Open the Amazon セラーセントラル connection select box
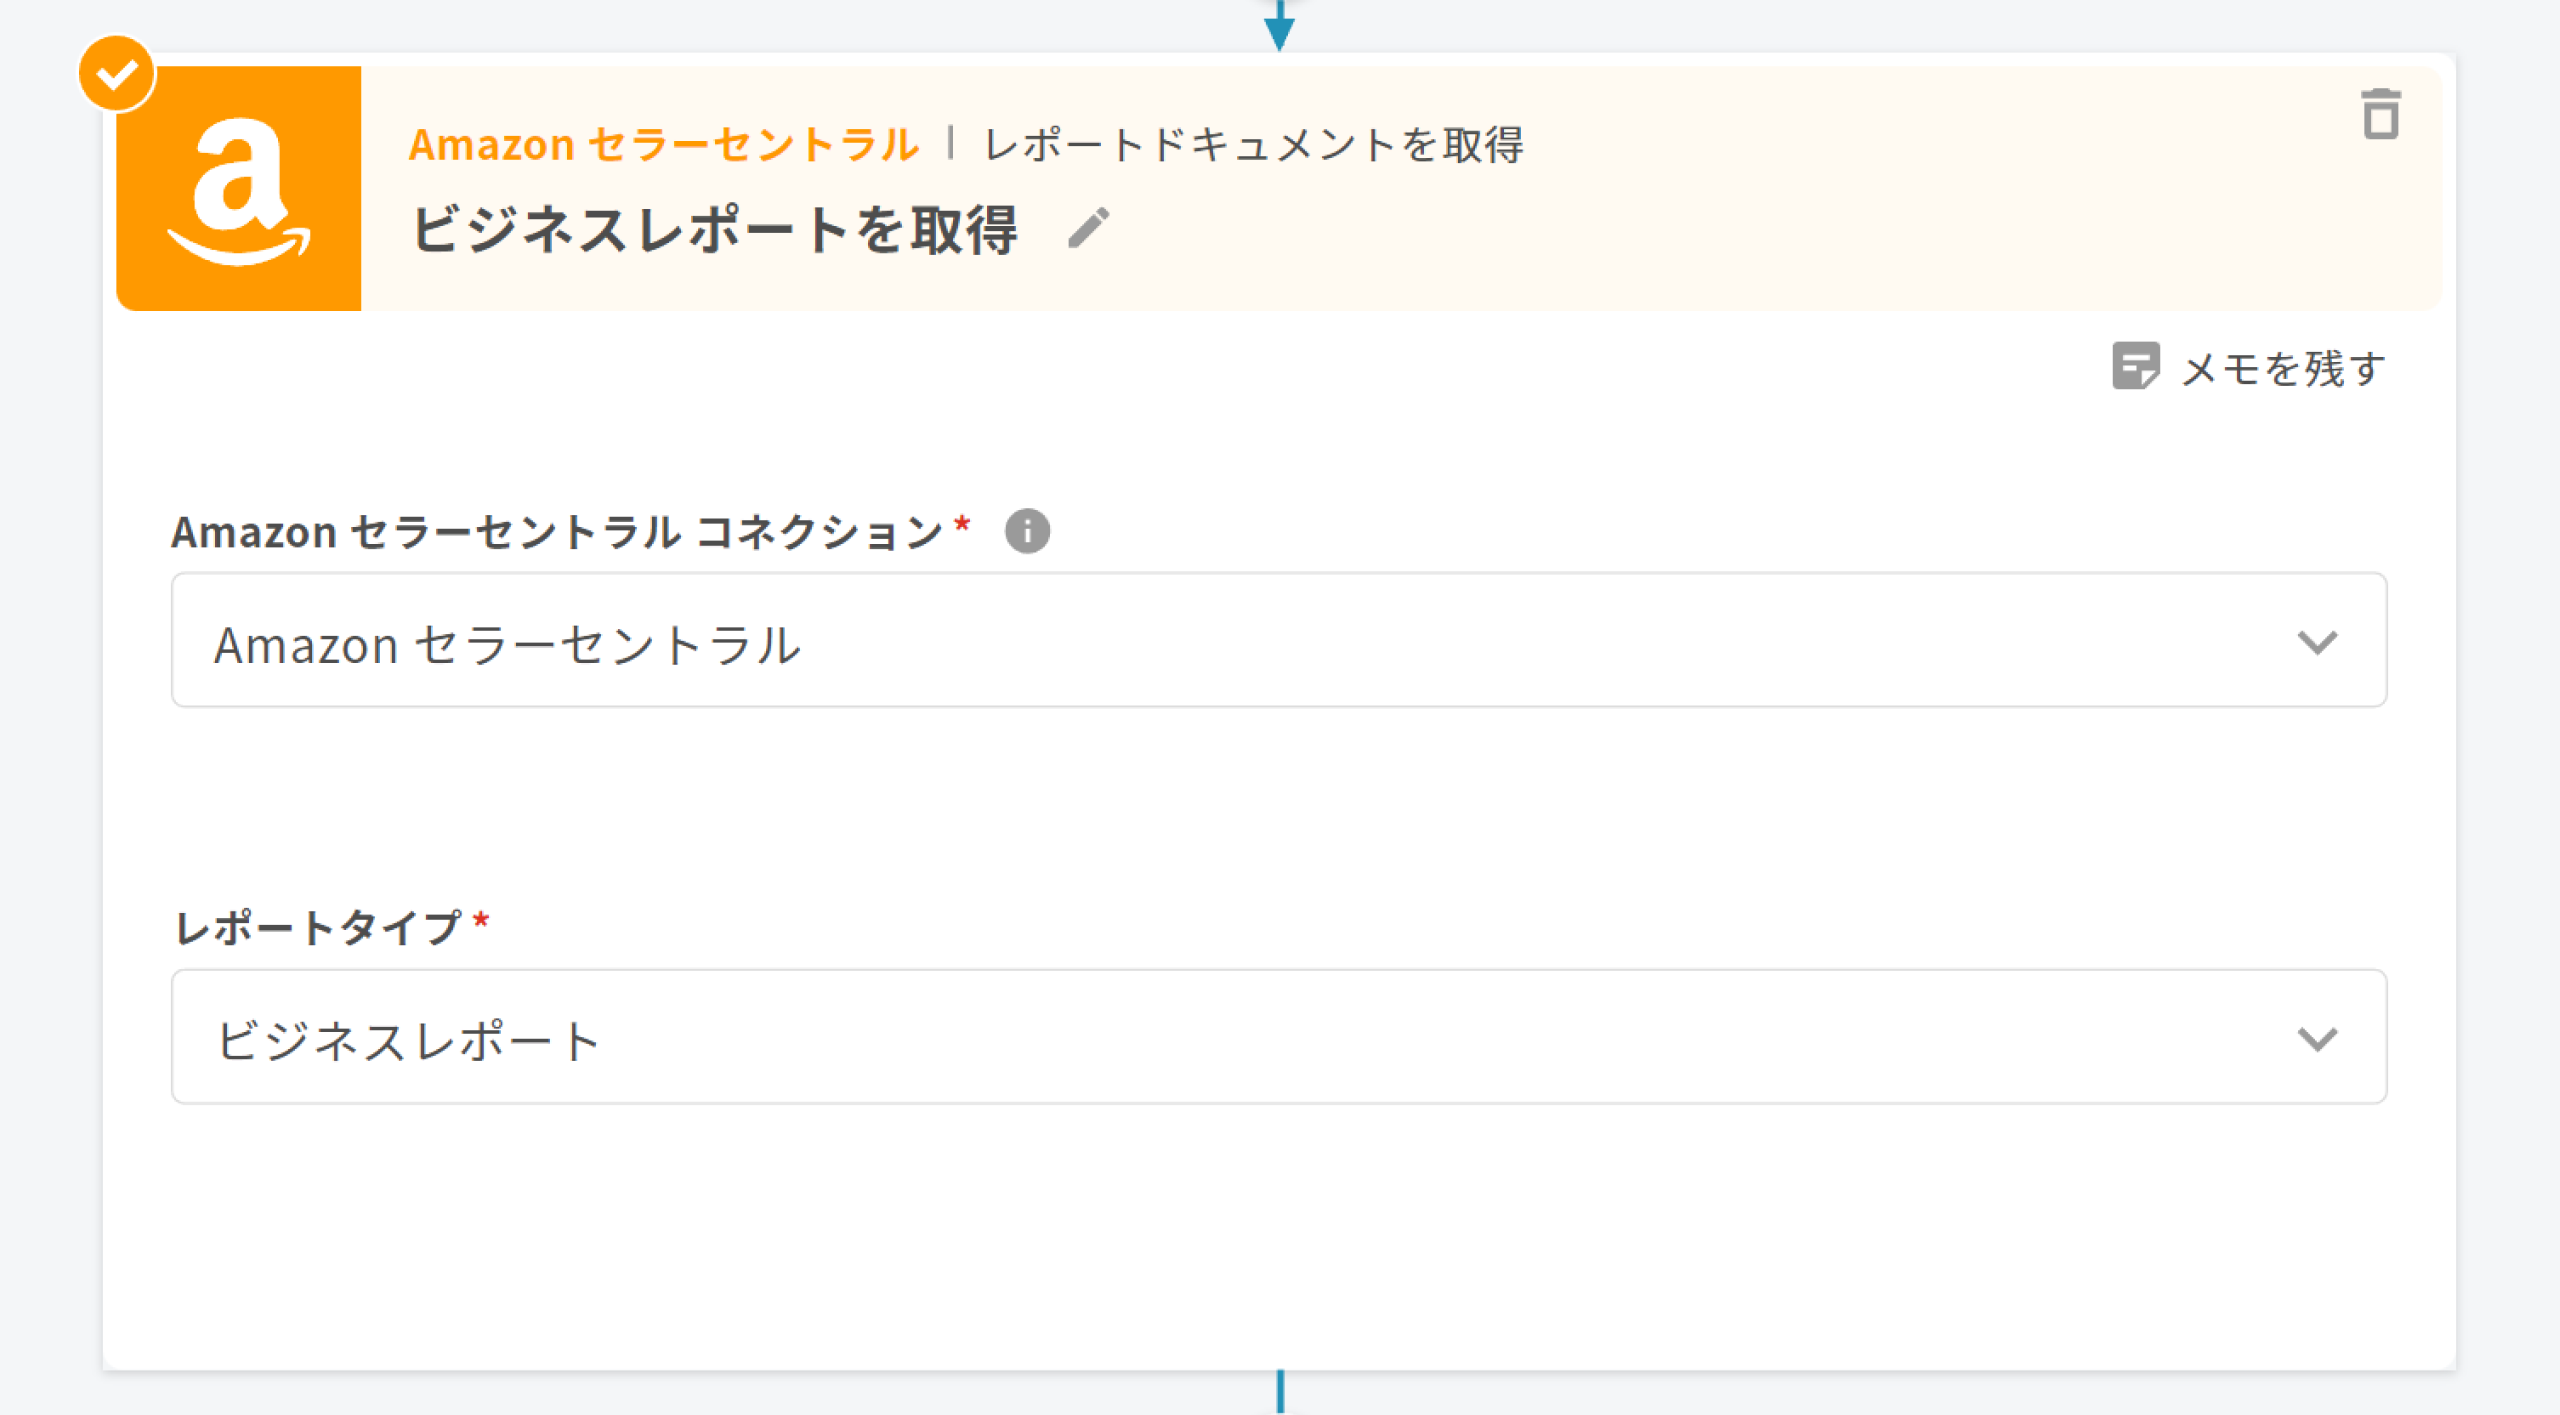This screenshot has width=2560, height=1415. (x=1200, y=642)
